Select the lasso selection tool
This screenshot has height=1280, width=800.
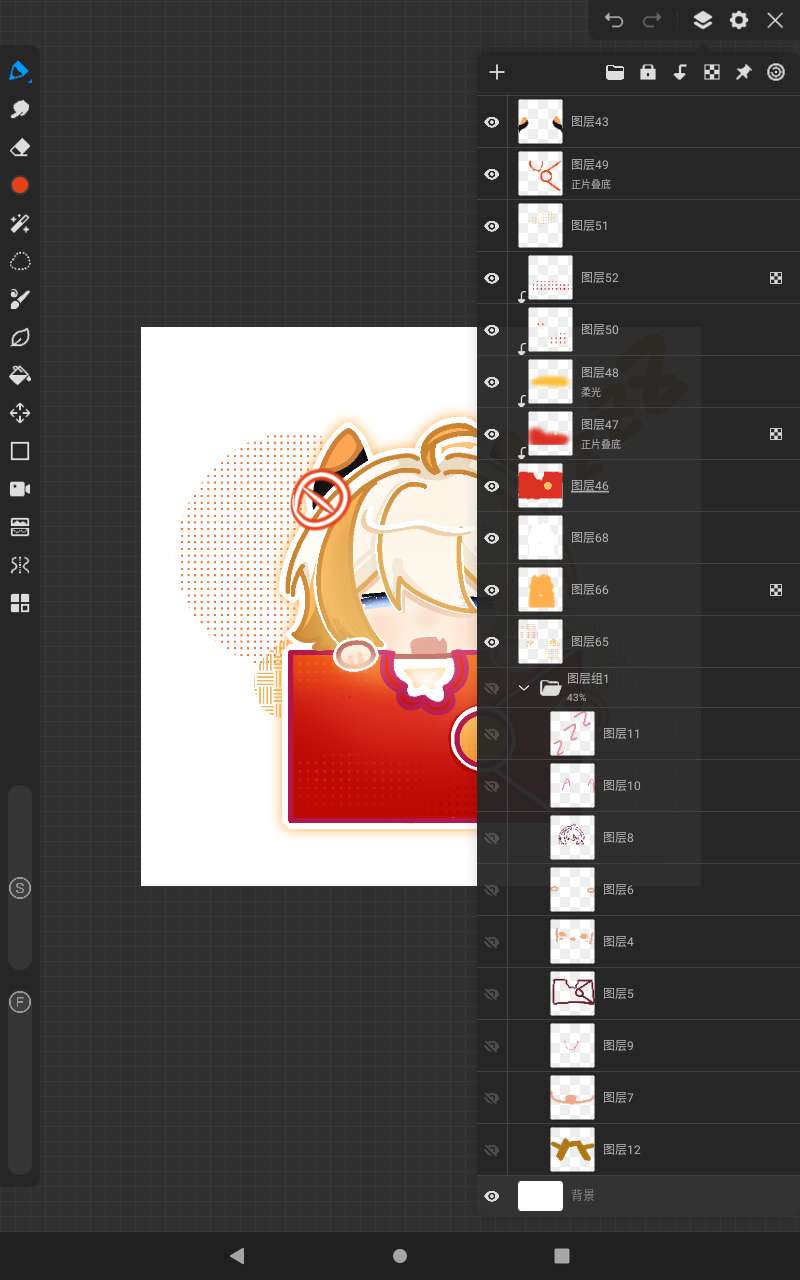click(x=19, y=262)
